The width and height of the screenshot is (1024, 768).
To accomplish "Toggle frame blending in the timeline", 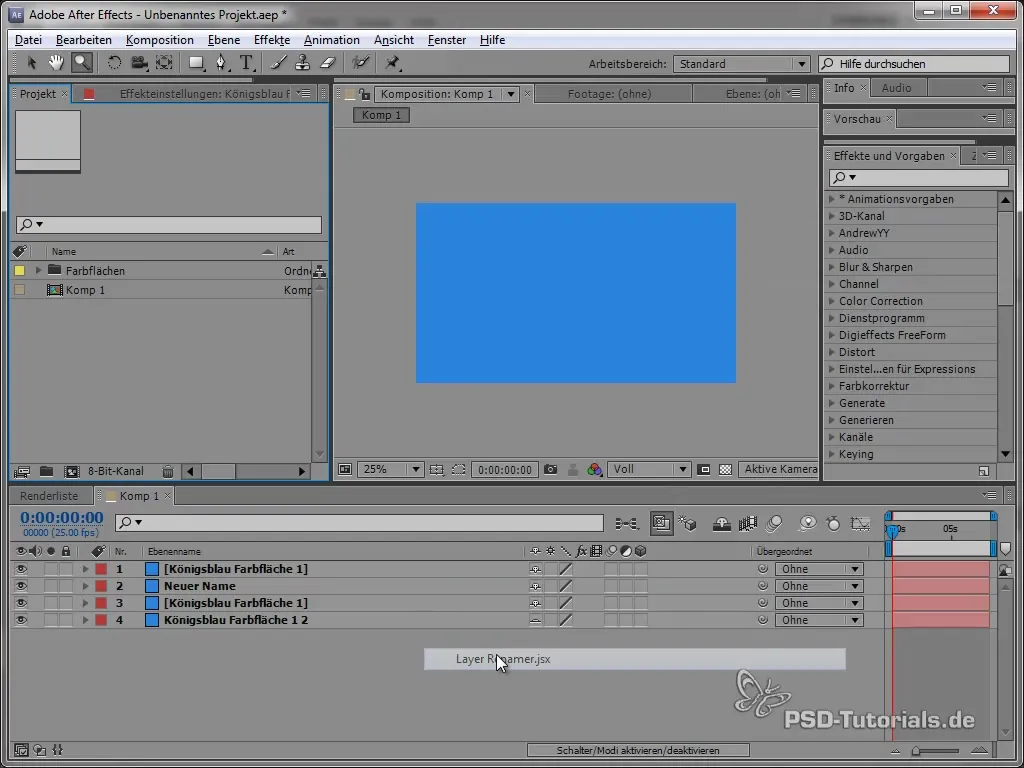I will click(x=748, y=523).
